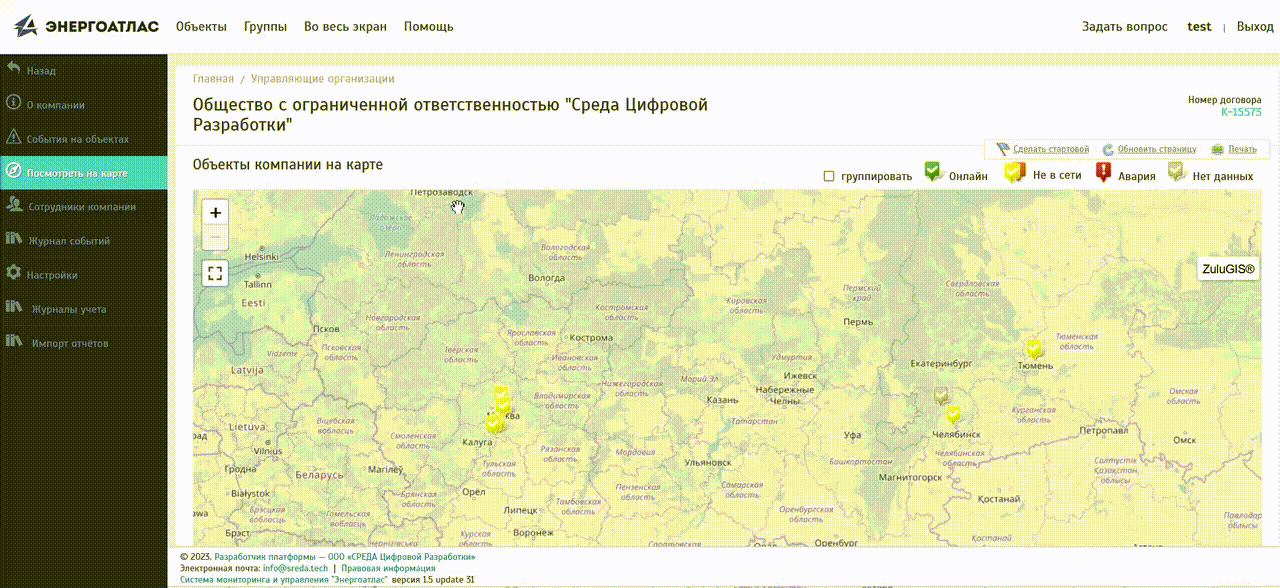The image size is (1280, 588).
Task: Click the yellow marker near Челябинск
Action: pyautogui.click(x=953, y=413)
